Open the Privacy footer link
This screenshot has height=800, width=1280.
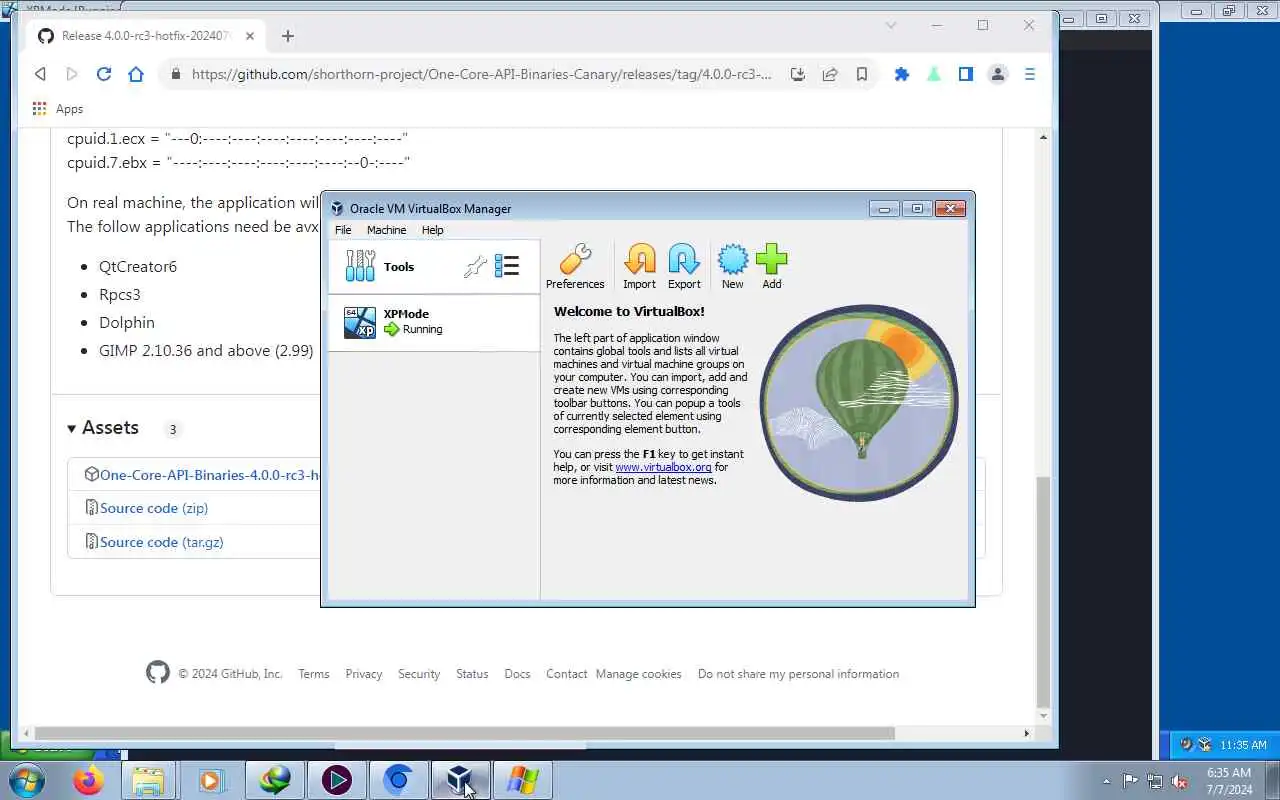coord(364,674)
